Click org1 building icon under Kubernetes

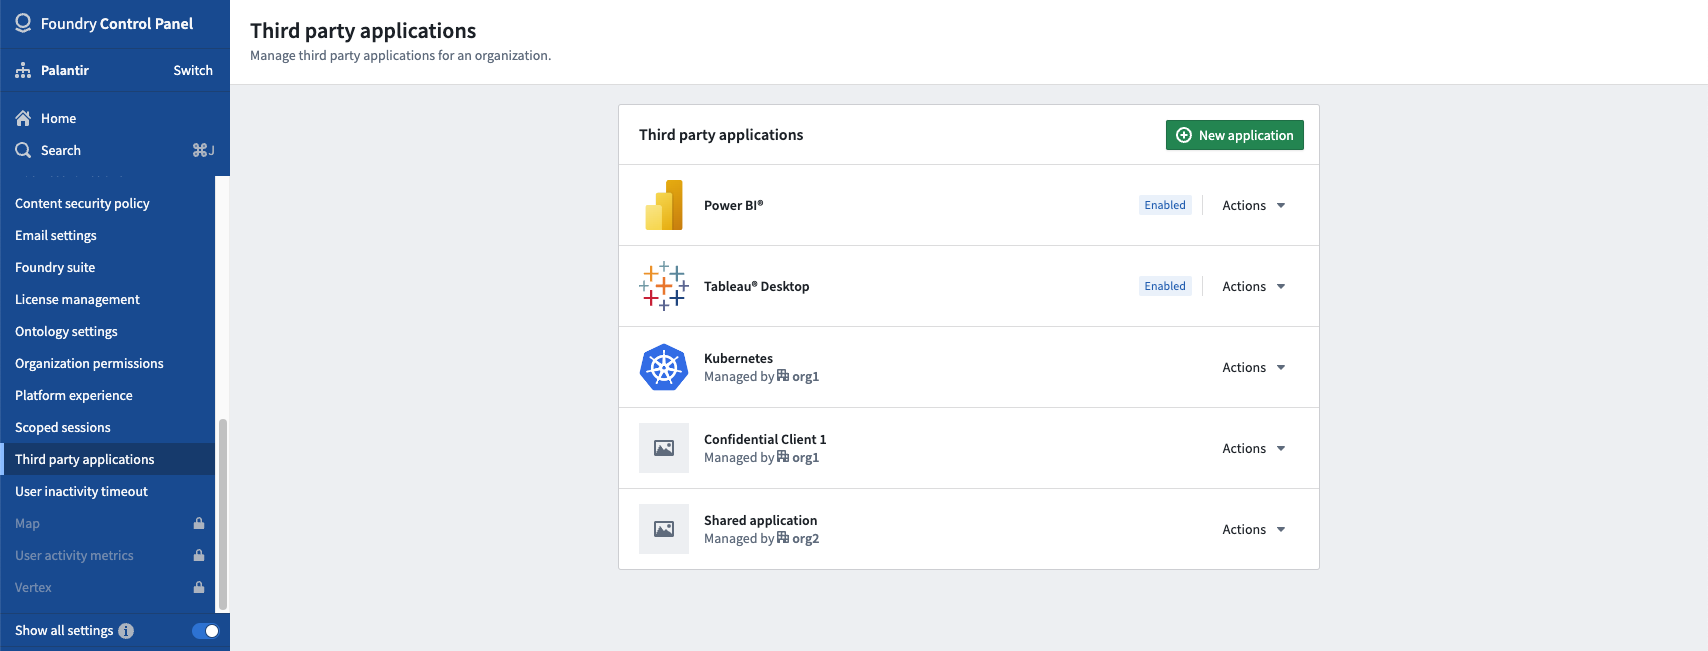coord(783,376)
